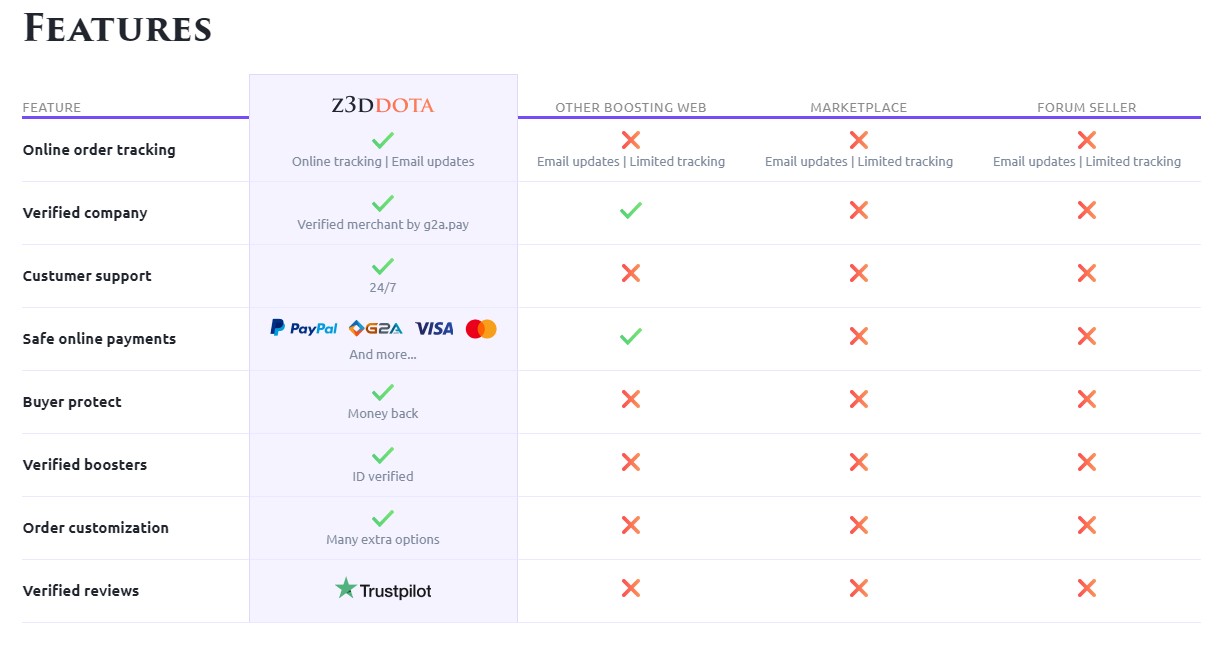Click Z3DDOTA green check for Buyer protect
The image size is (1231, 657).
(383, 392)
